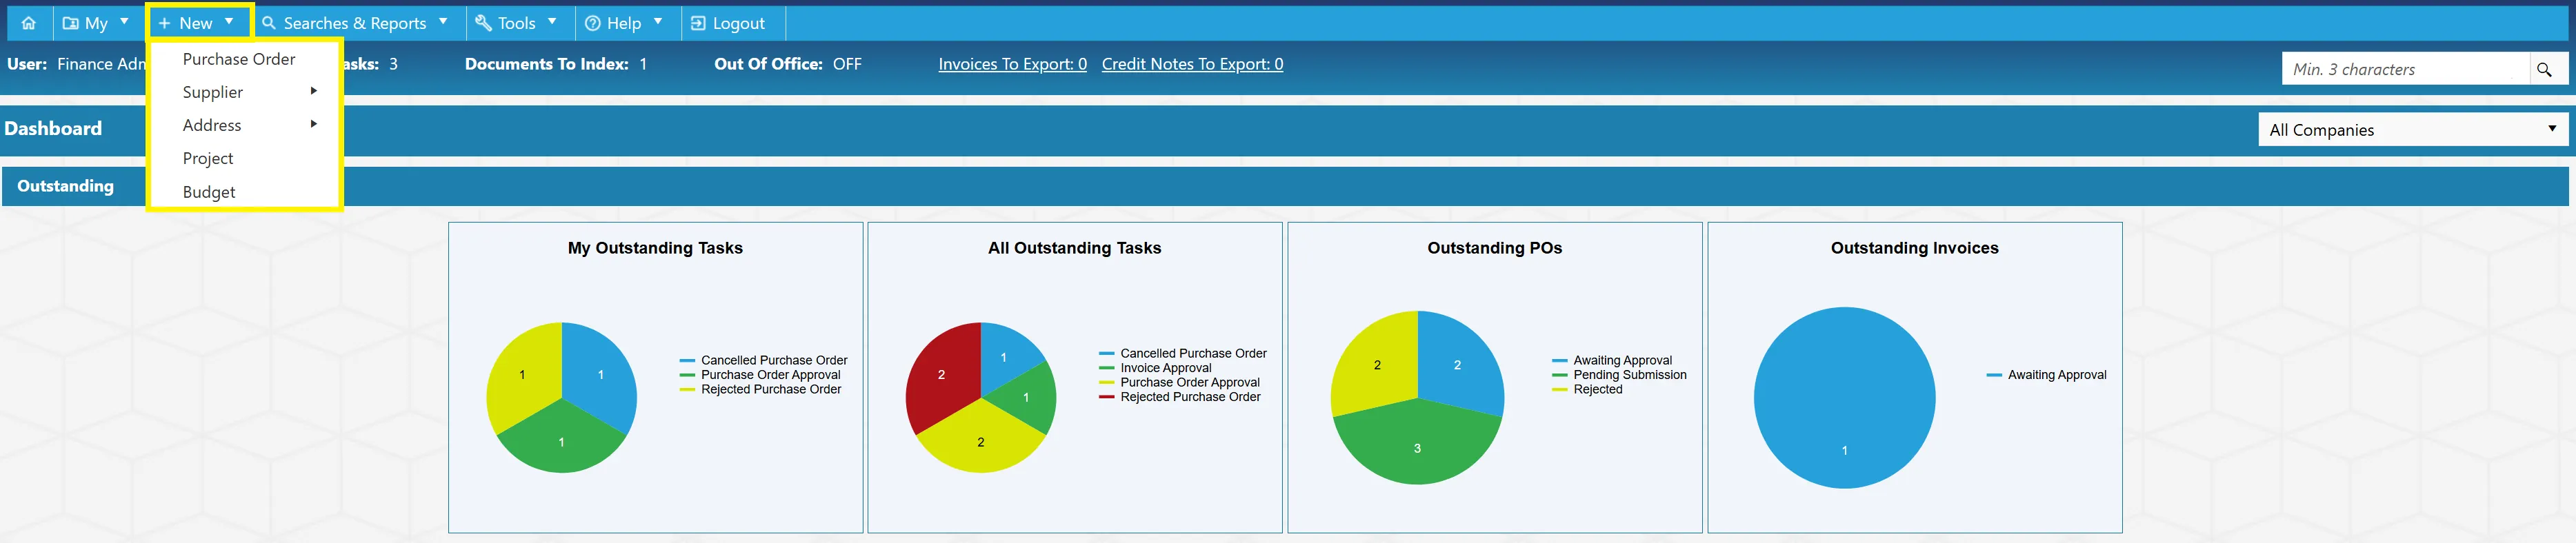Click Invoice Approval legend entry
The width and height of the screenshot is (2576, 543).
coord(1155,368)
